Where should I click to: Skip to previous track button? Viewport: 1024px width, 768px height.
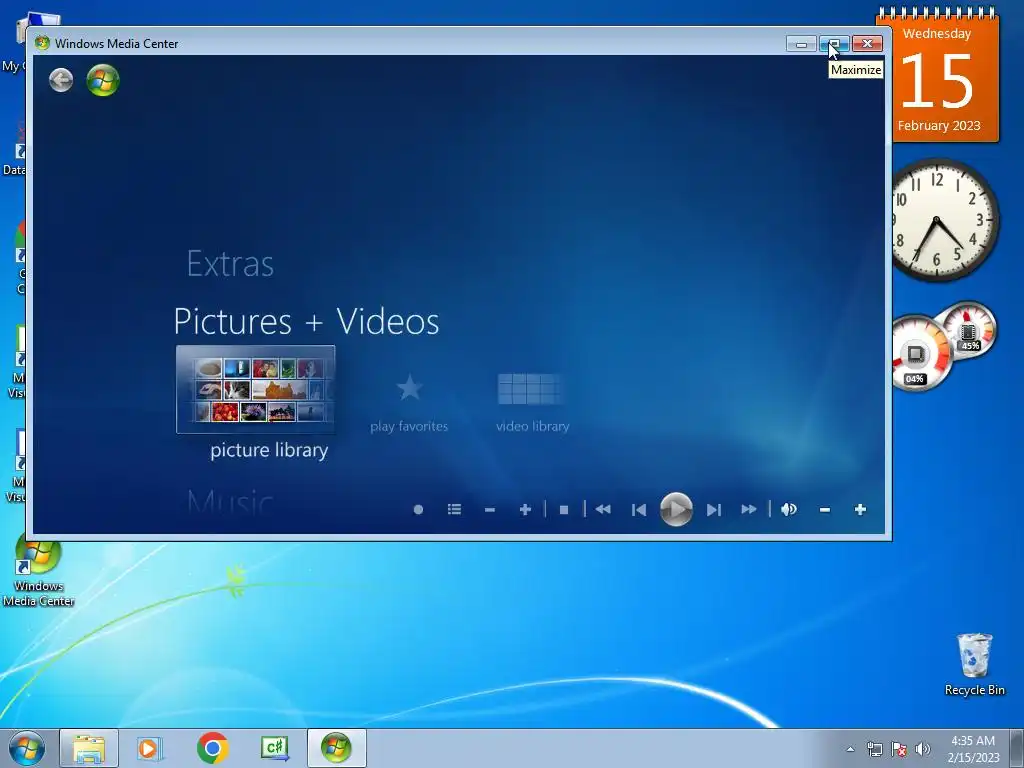pyautogui.click(x=639, y=509)
